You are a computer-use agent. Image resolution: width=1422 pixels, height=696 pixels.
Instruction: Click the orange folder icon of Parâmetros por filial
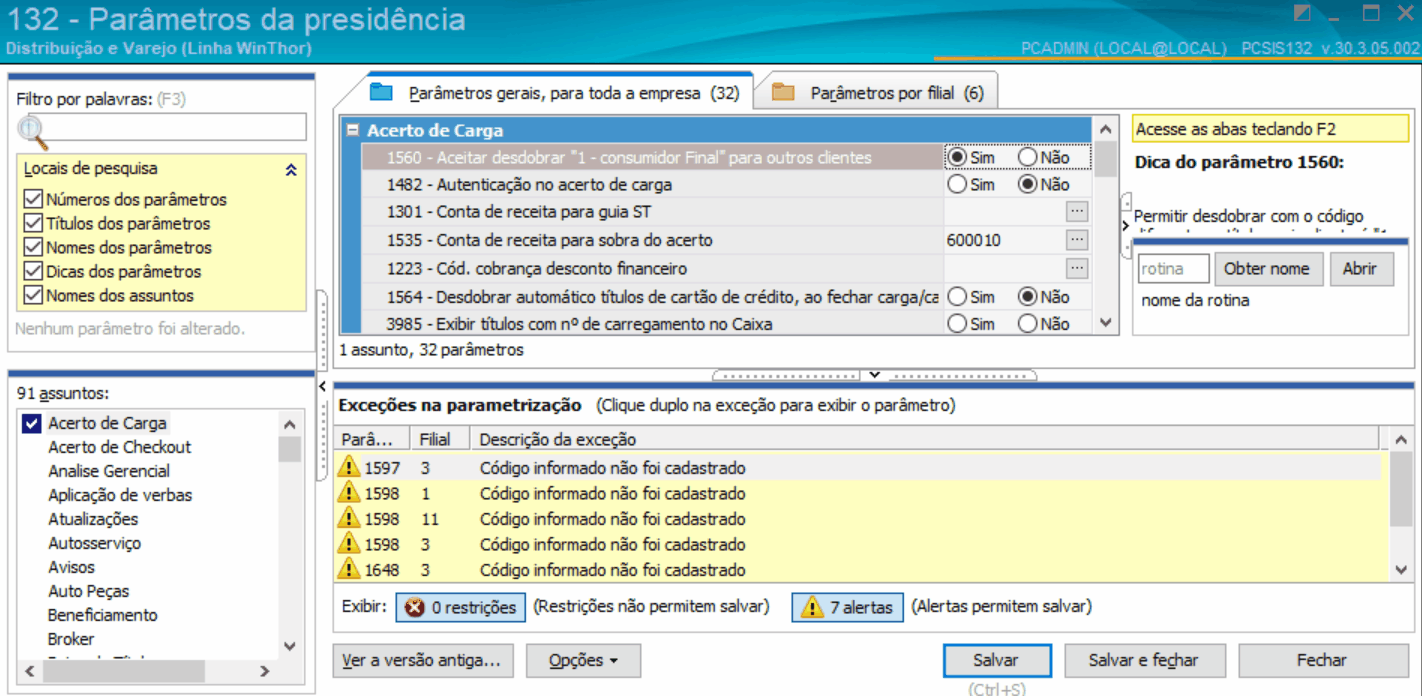click(x=783, y=93)
